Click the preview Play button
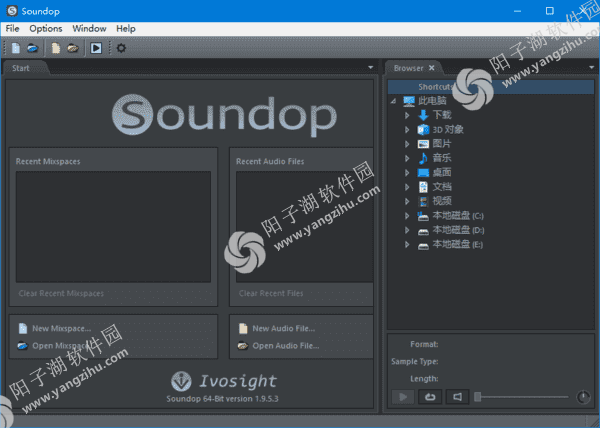600x428 pixels. pyautogui.click(x=403, y=397)
